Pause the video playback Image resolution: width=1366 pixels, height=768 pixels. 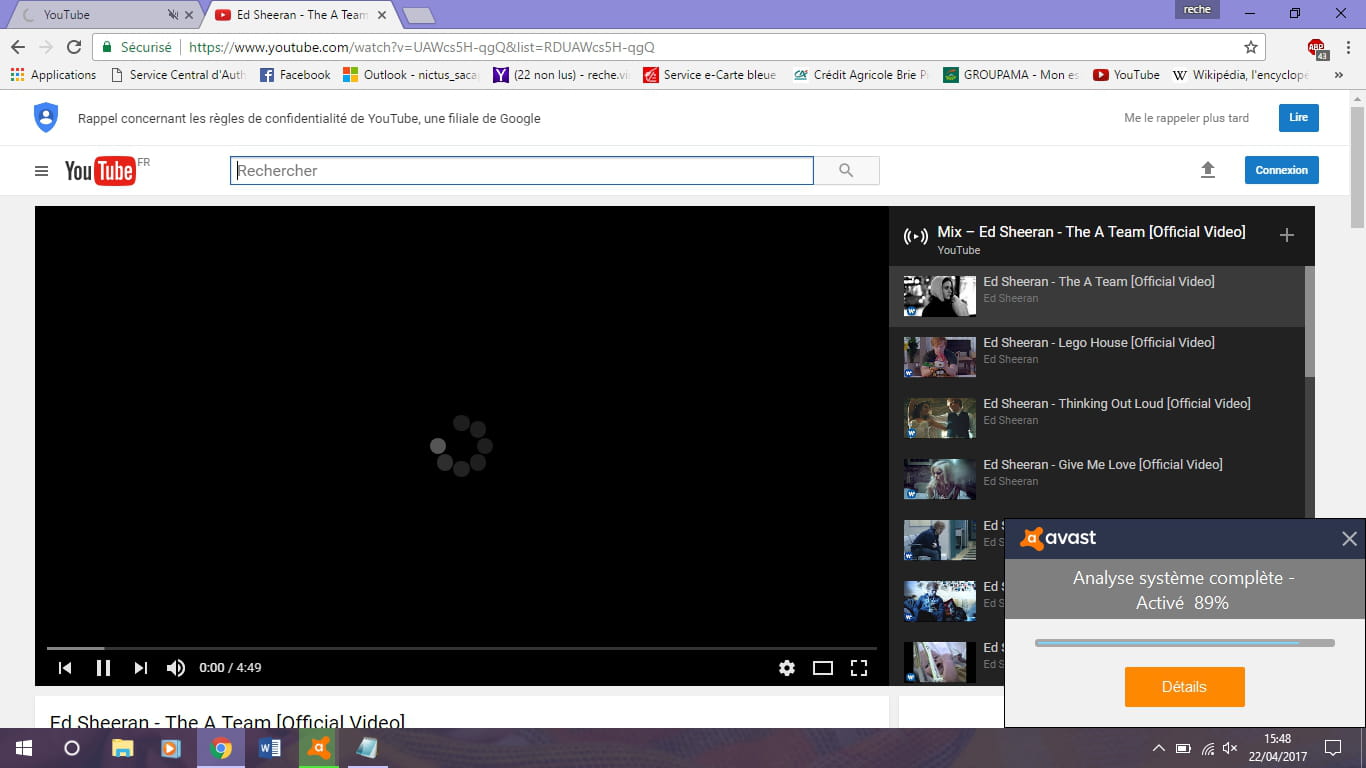pos(103,668)
